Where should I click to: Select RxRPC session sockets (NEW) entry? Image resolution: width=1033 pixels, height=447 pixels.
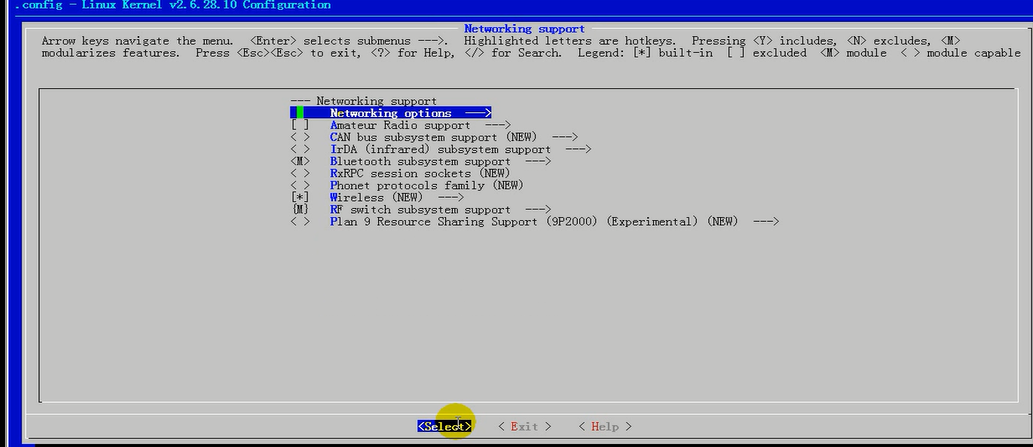[x=420, y=173]
